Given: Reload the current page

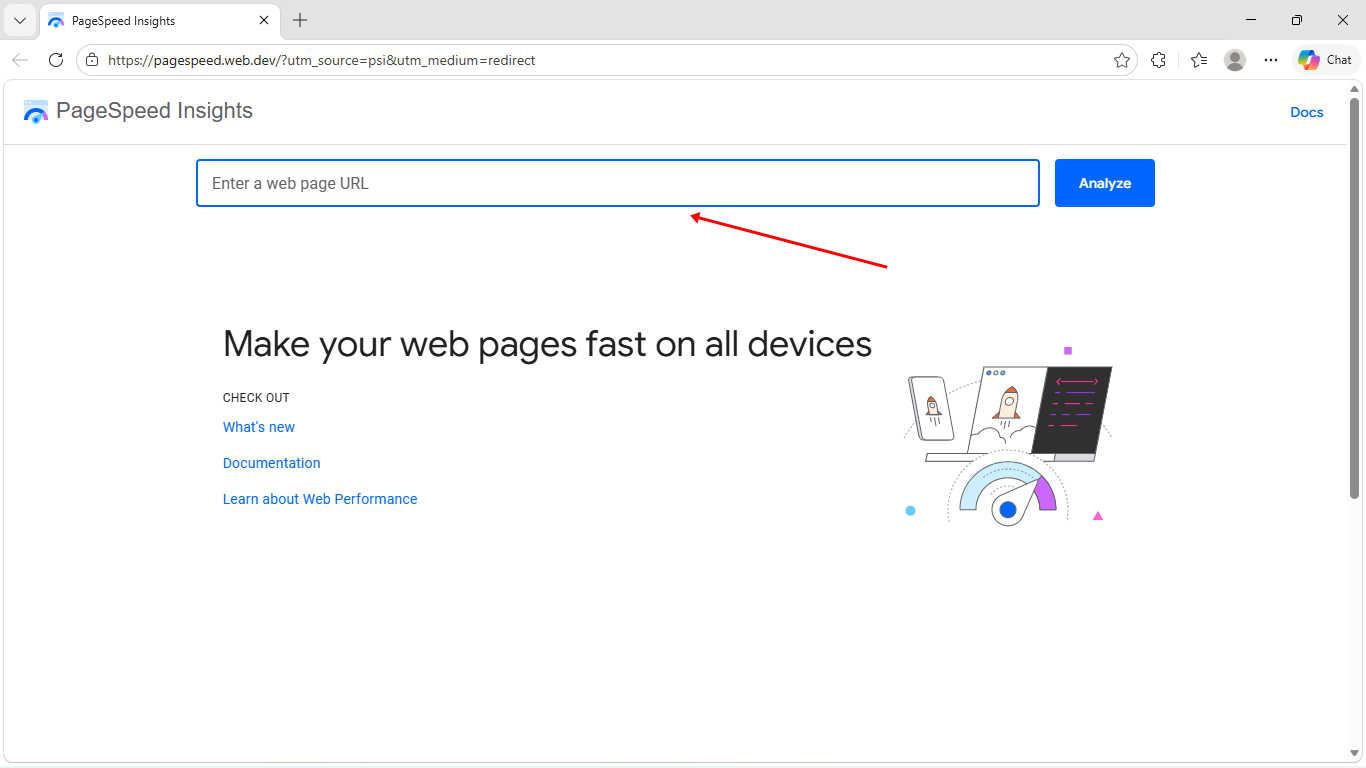Looking at the screenshot, I should coord(56,60).
